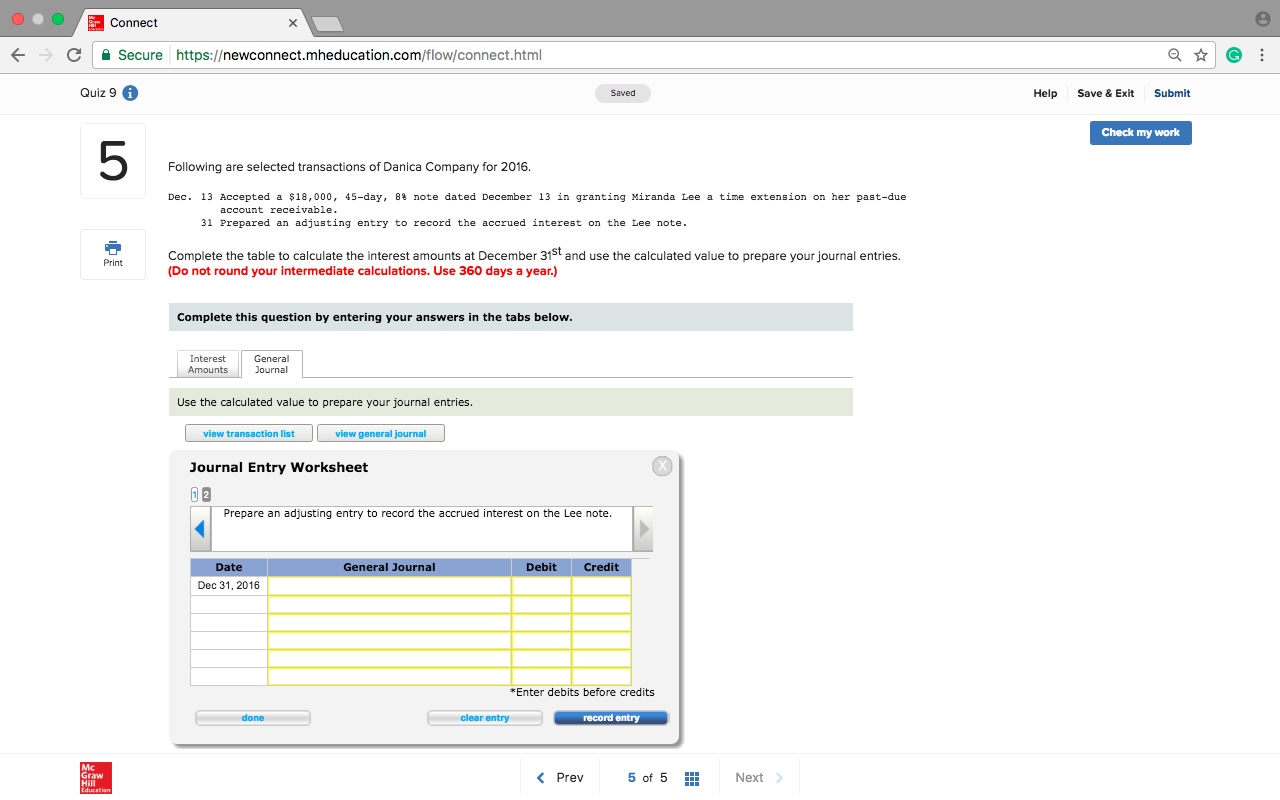This screenshot has width=1280, height=800.
Task: Advance to next transaction with right arrow
Action: tap(644, 527)
